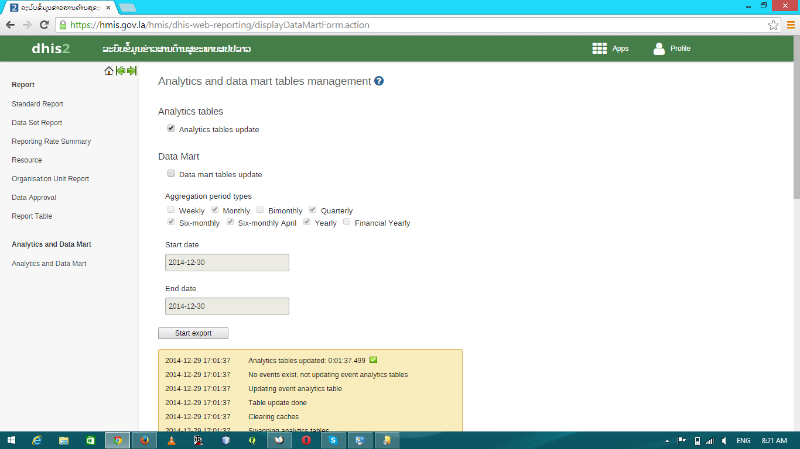This screenshot has height=449, width=800.
Task: Open a new browser tab
Action: coord(128,8)
